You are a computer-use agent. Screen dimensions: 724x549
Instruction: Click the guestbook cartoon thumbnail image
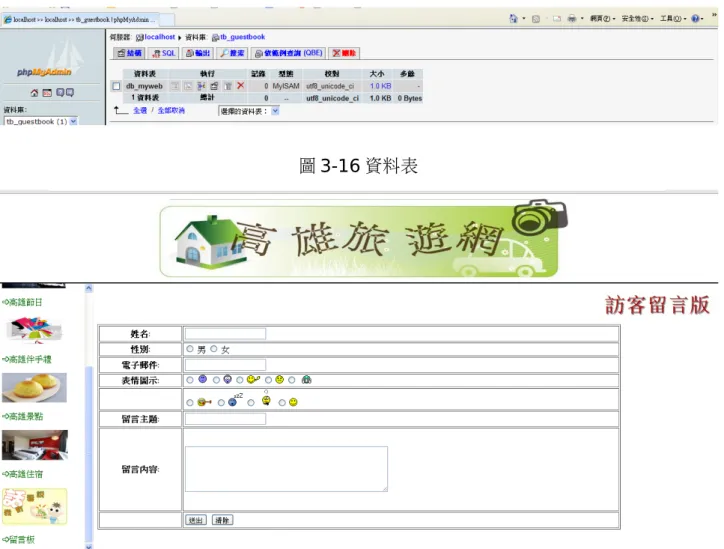pyautogui.click(x=35, y=507)
